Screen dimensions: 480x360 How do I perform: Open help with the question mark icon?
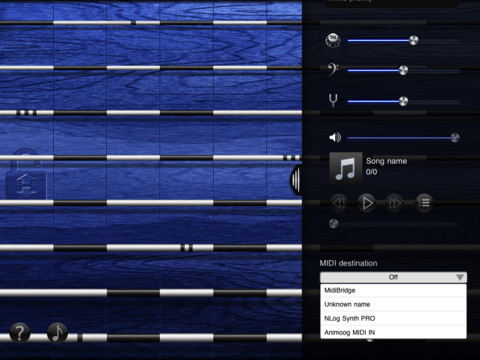(x=20, y=333)
